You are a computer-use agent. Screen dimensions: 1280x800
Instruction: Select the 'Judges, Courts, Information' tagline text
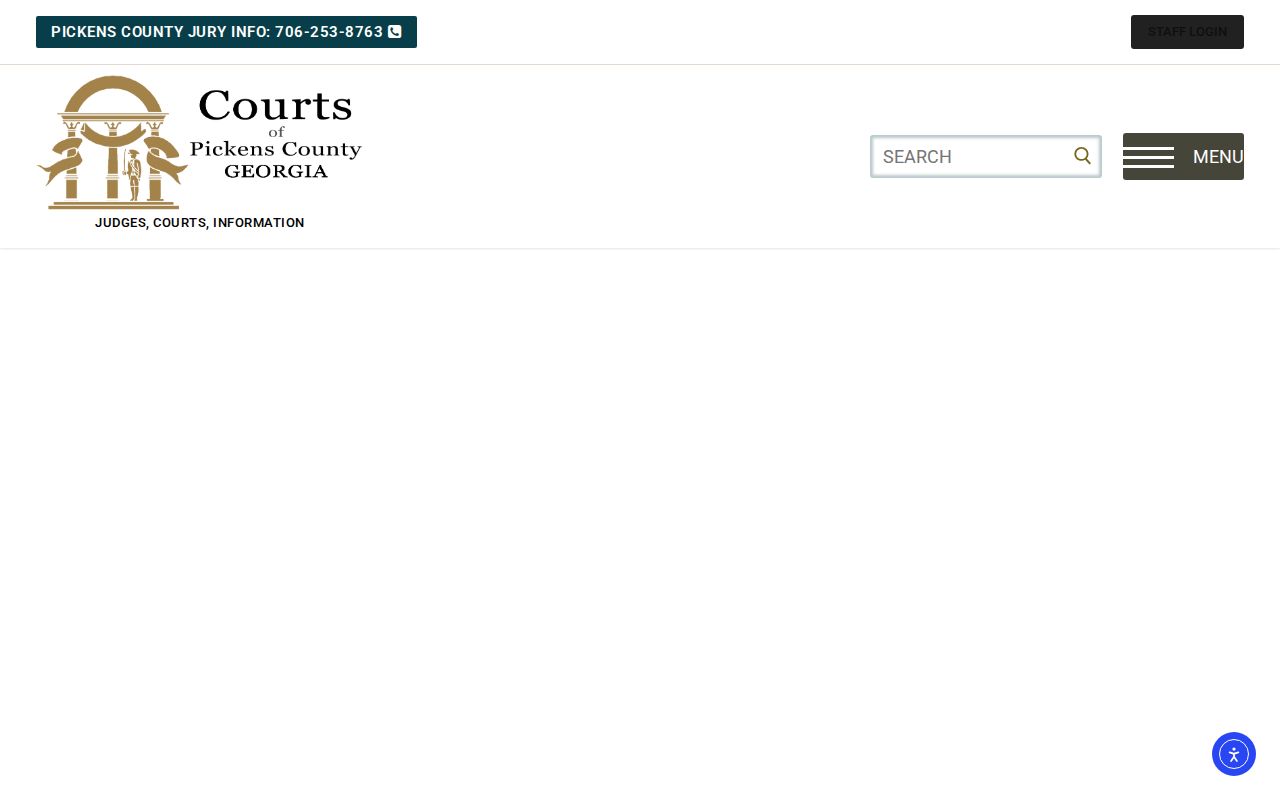pyautogui.click(x=200, y=223)
